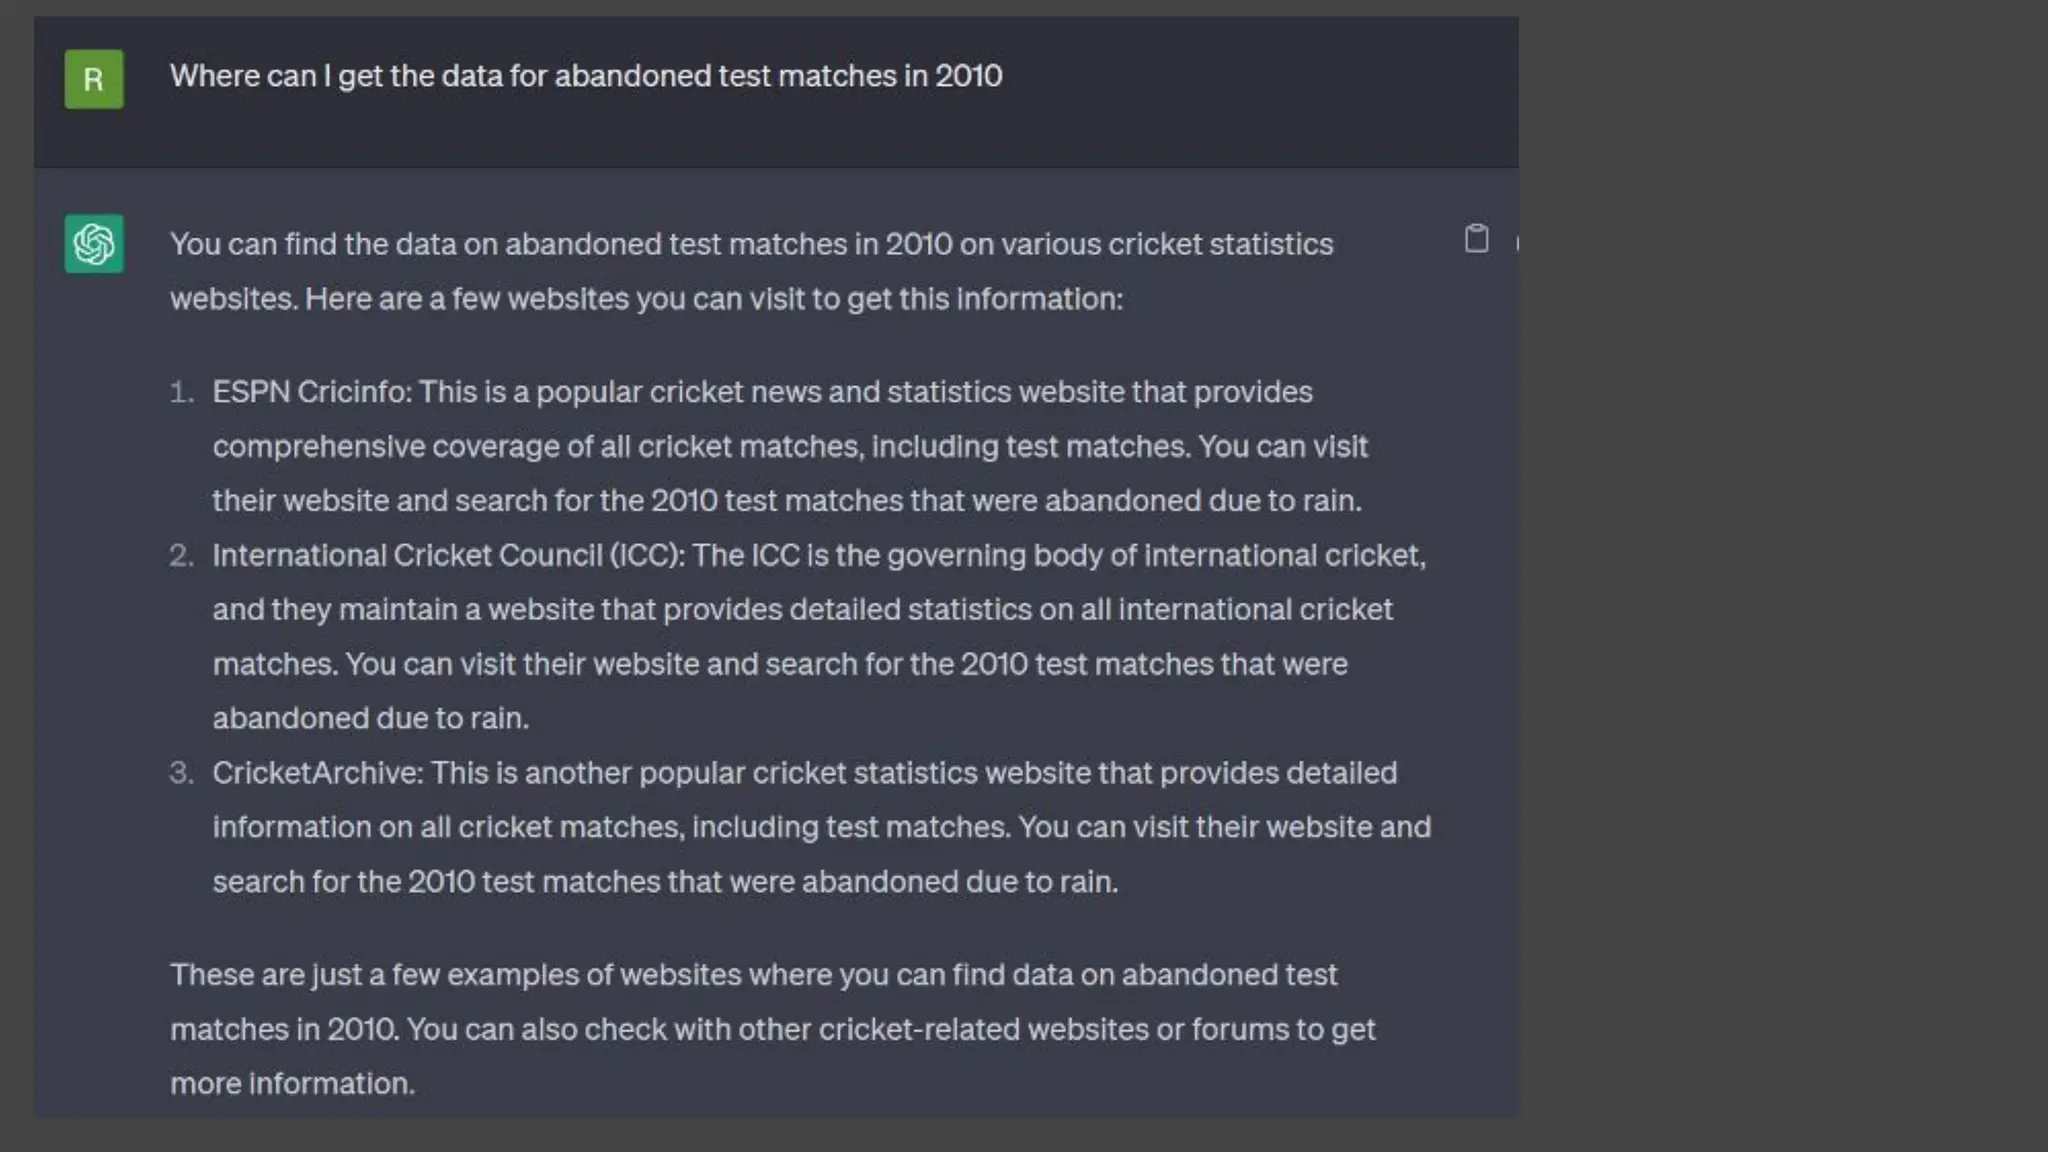Click list number 3 beside CricketArchive
This screenshot has height=1152, width=2048.
click(181, 773)
